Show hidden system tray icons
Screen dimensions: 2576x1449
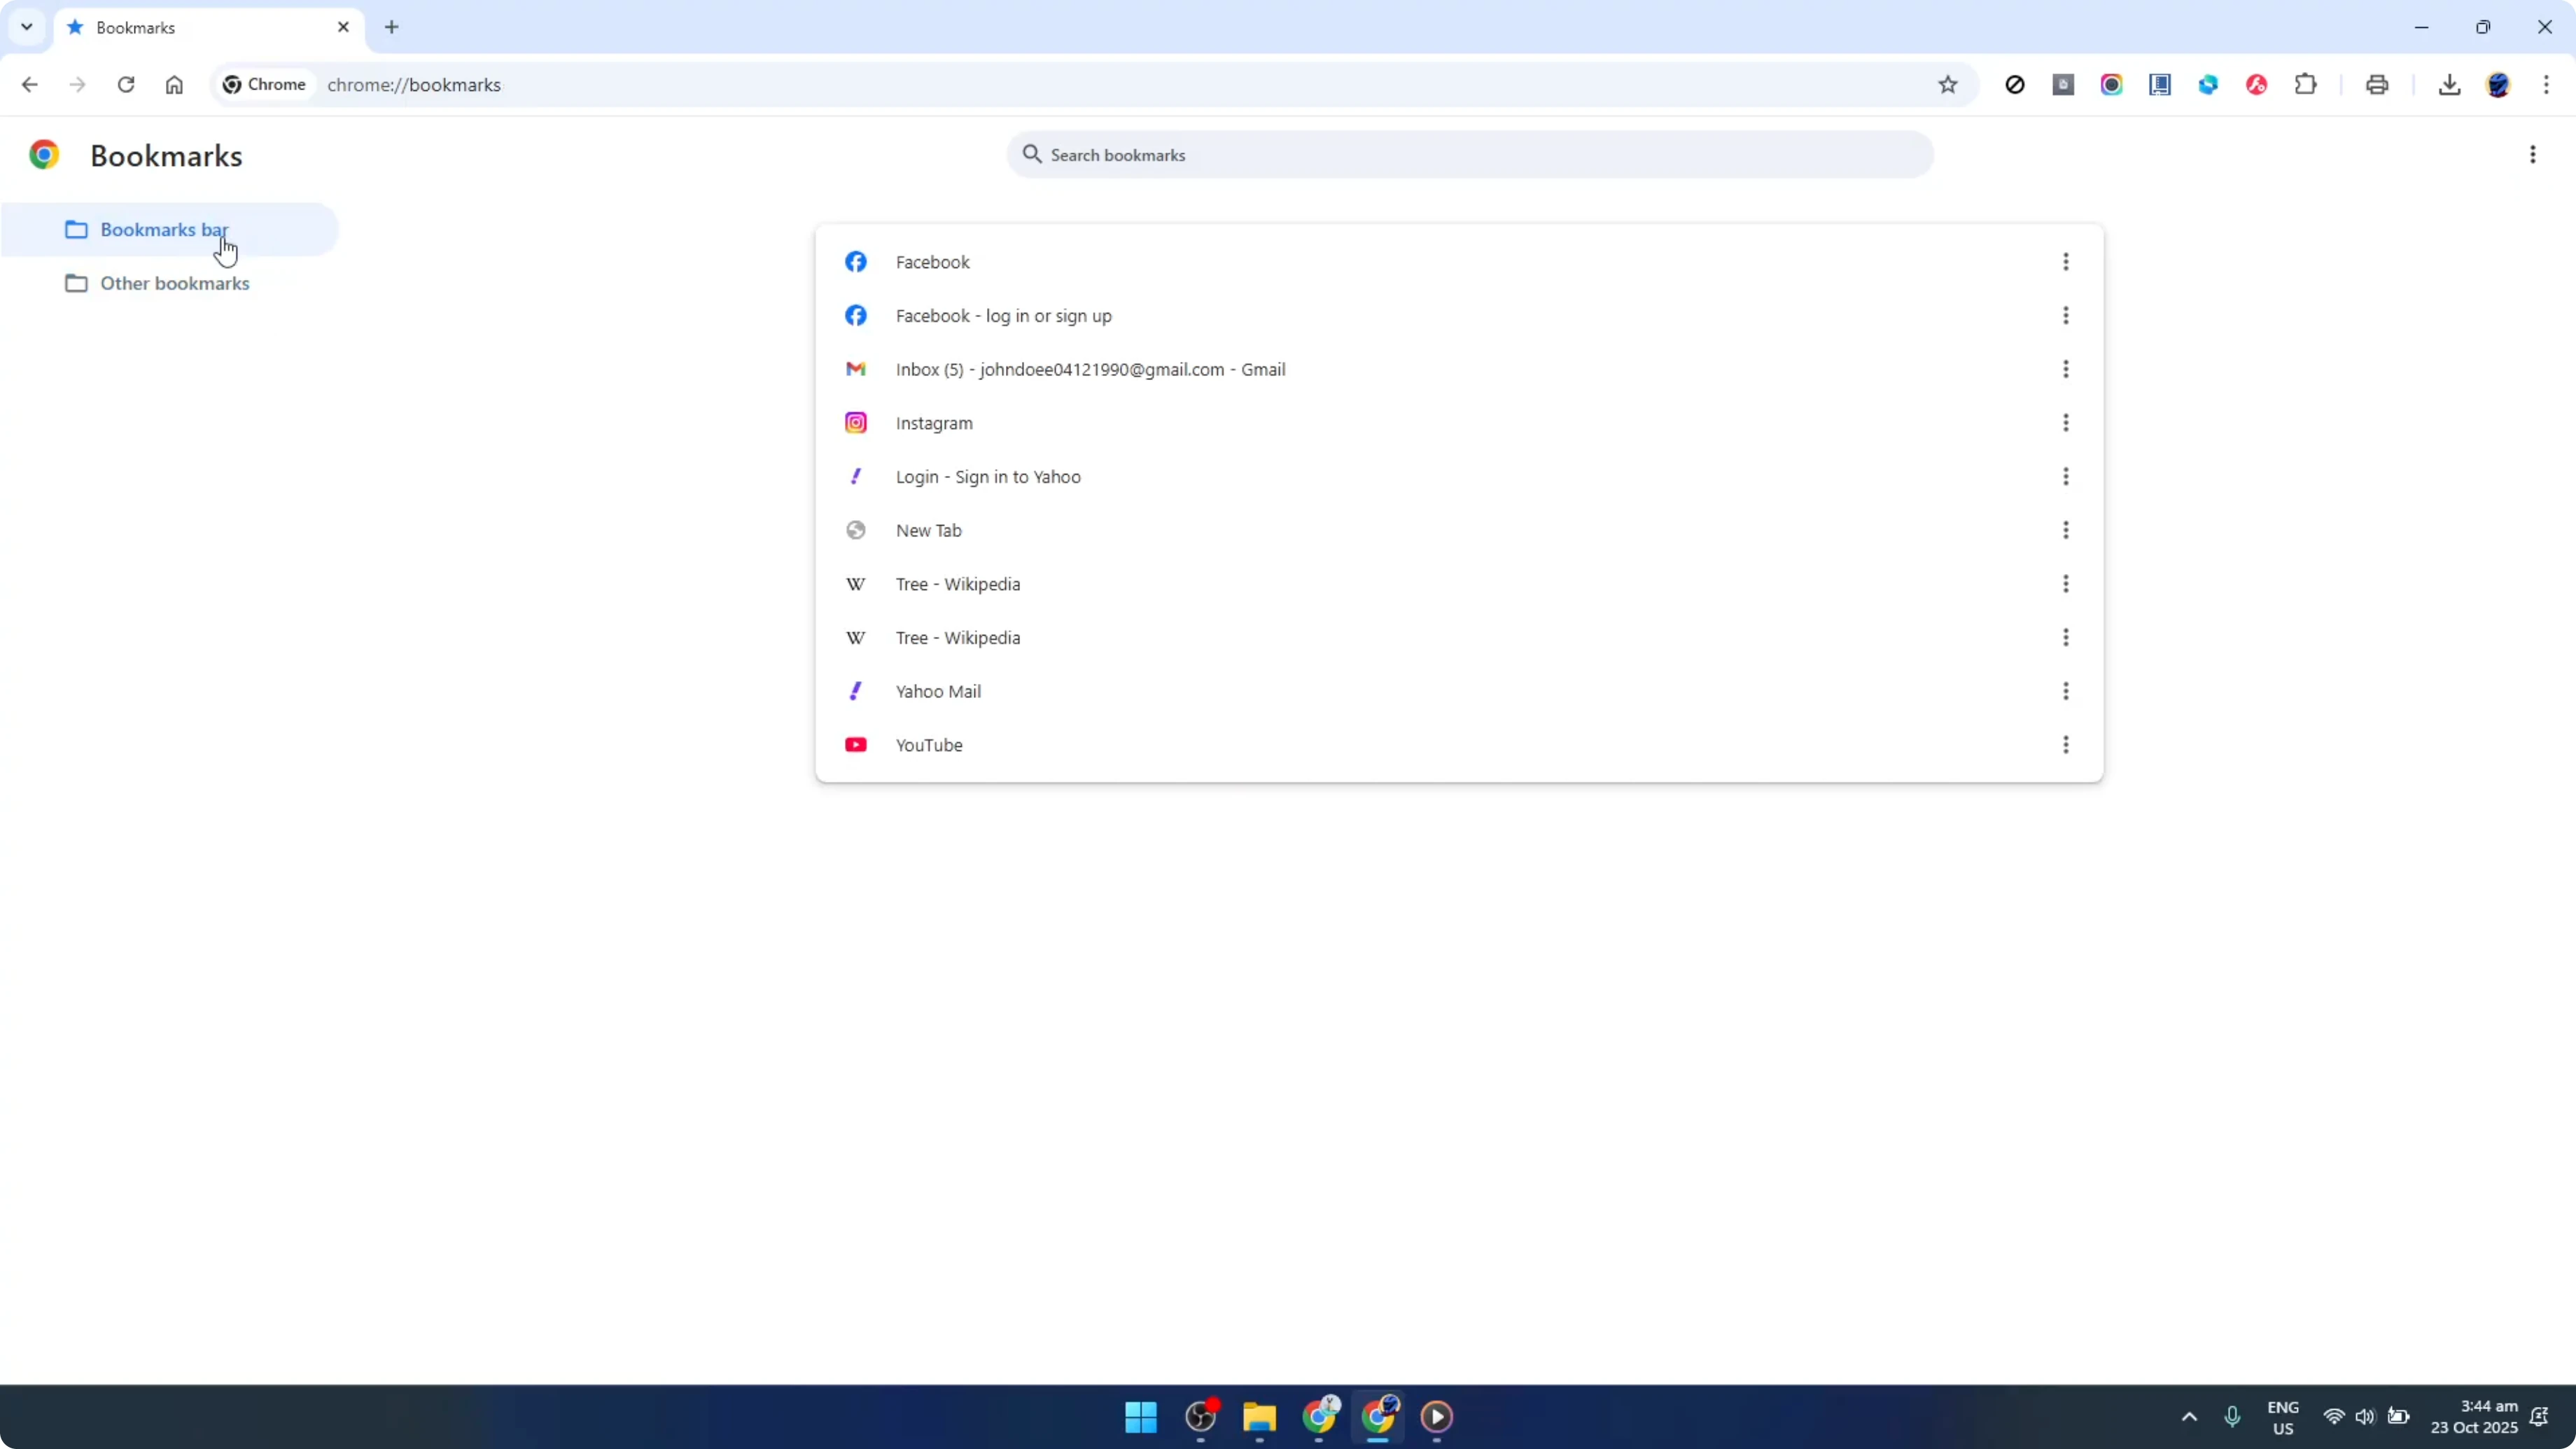(2189, 1416)
